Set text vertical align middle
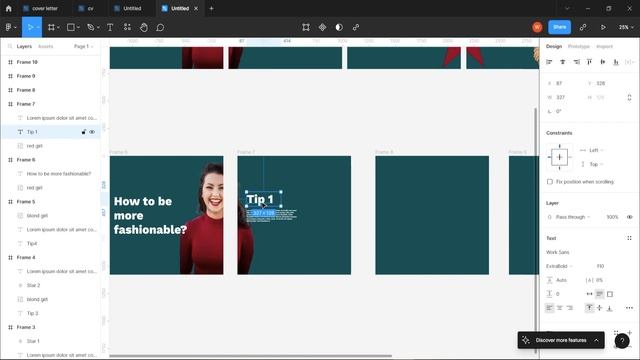Image resolution: width=640 pixels, height=360 pixels. pyautogui.click(x=600, y=308)
